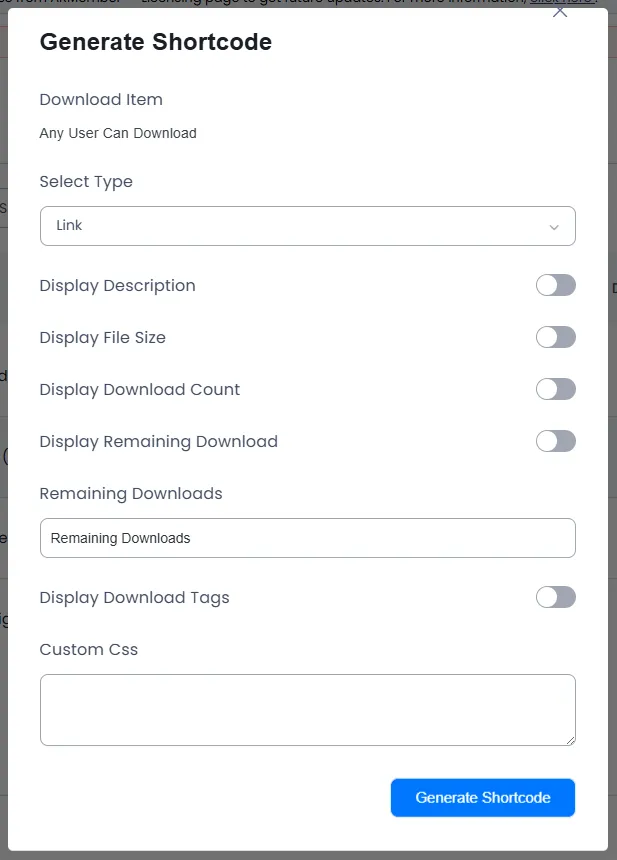This screenshot has width=617, height=860.
Task: Click the Generate Shortcode dialog title
Action: click(x=155, y=42)
